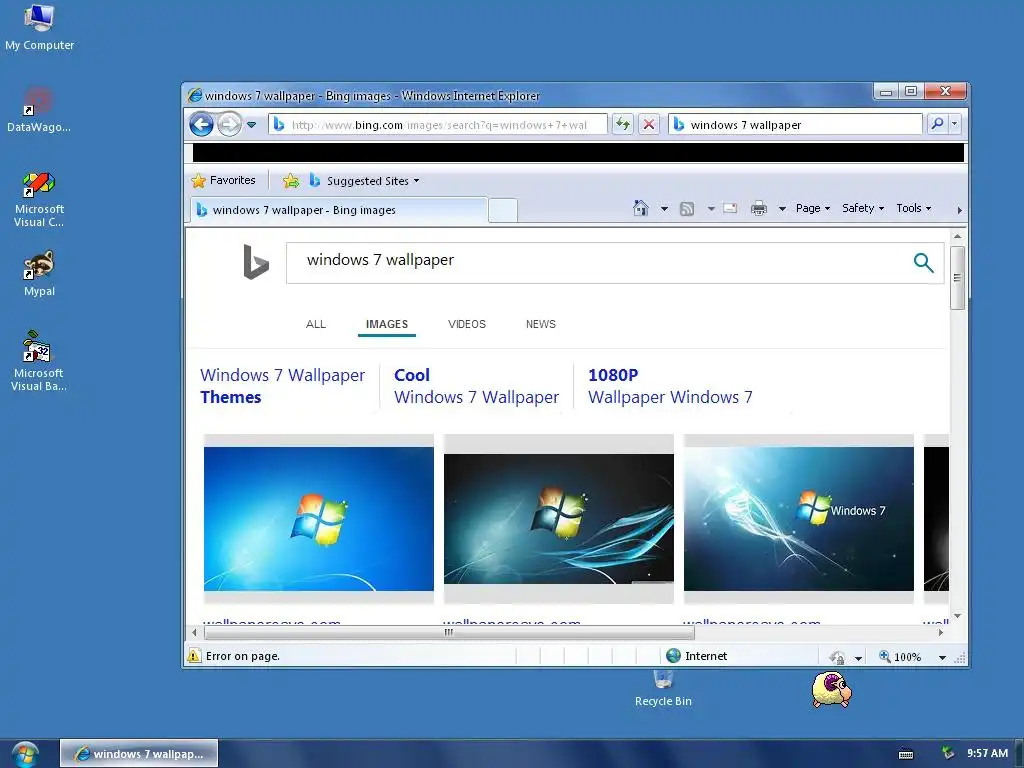Click the vertical scrollbar down arrow

tap(957, 616)
